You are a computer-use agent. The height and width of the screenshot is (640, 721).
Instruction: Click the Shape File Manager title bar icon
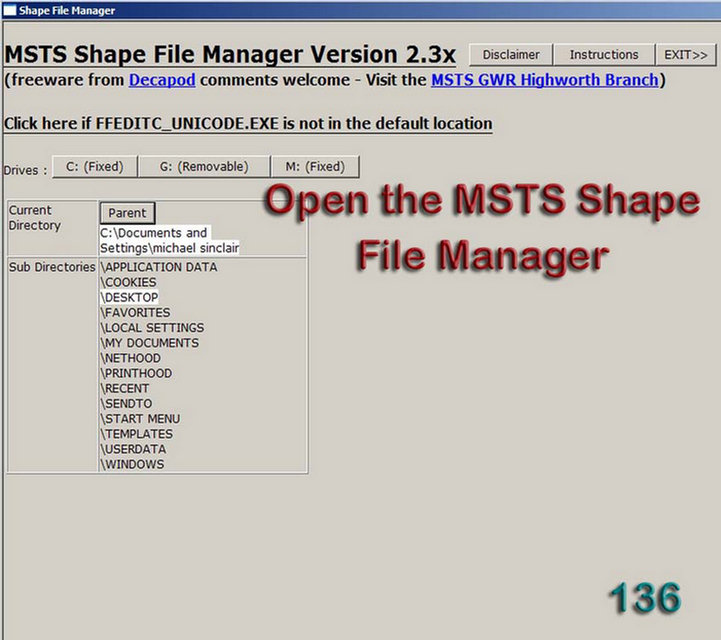[x=10, y=10]
